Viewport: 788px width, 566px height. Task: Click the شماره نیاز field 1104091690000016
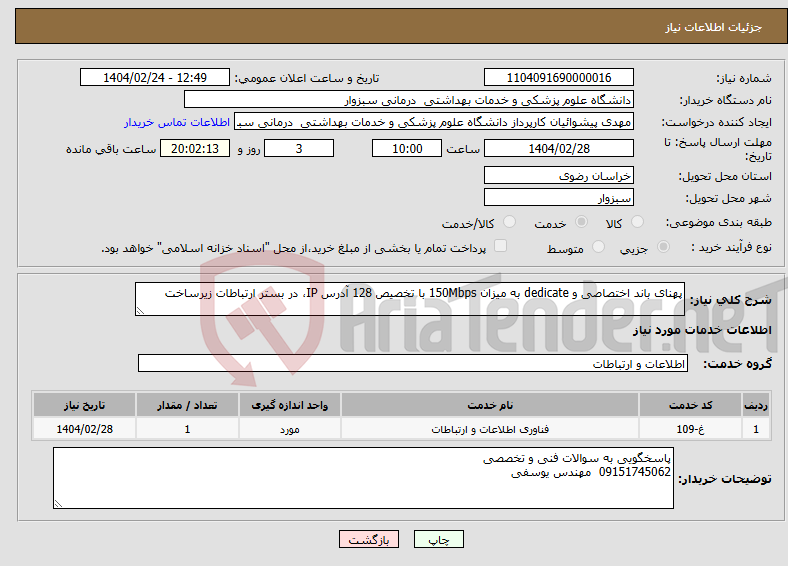pos(559,77)
